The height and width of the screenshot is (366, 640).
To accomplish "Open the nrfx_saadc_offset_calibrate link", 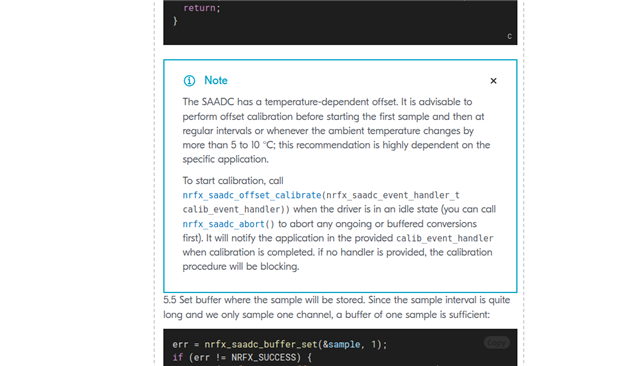I will pos(252,195).
